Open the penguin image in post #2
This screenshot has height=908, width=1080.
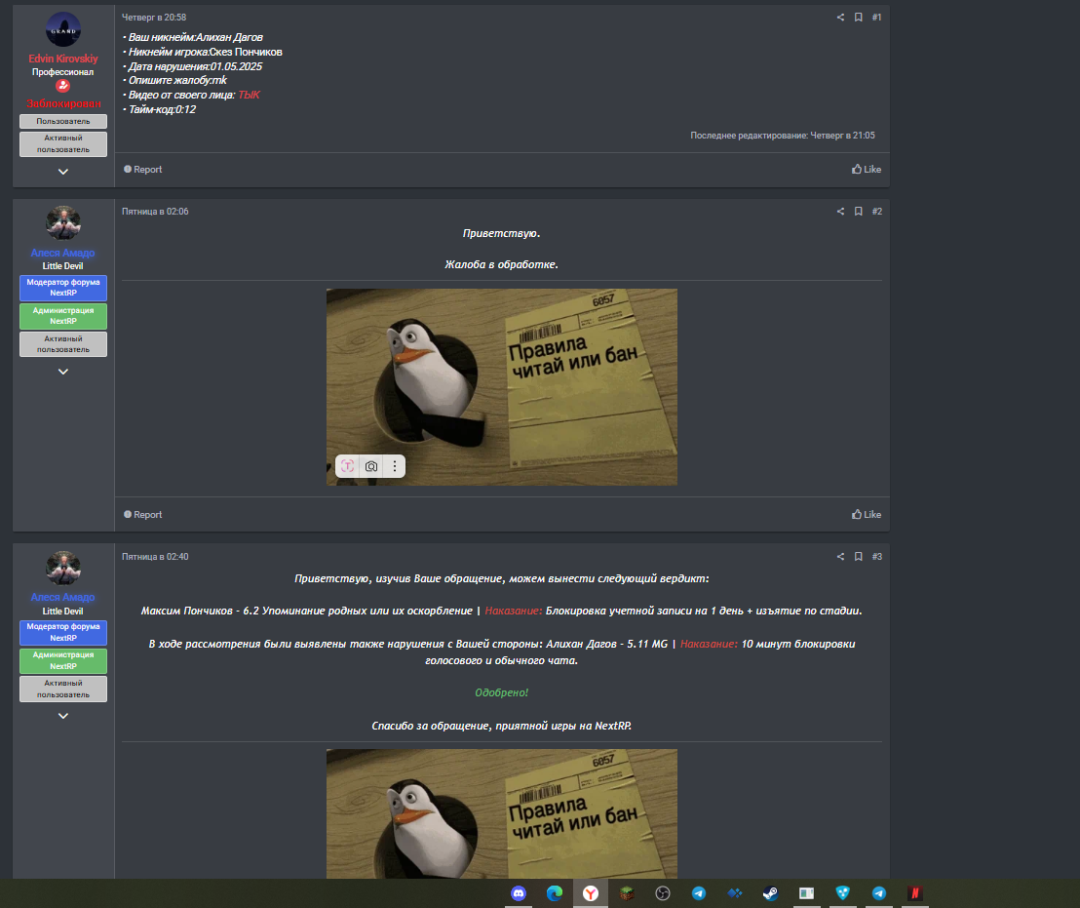click(501, 386)
